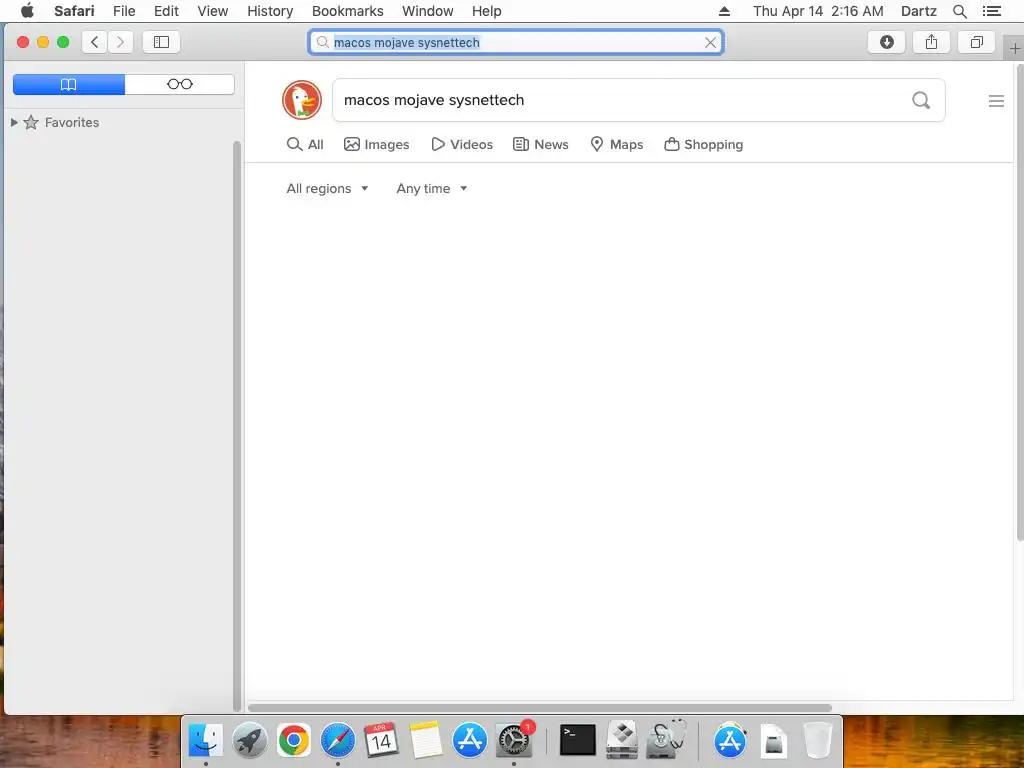Click the horizontal page scrollbar
This screenshot has height=768, width=1024.
[539, 708]
